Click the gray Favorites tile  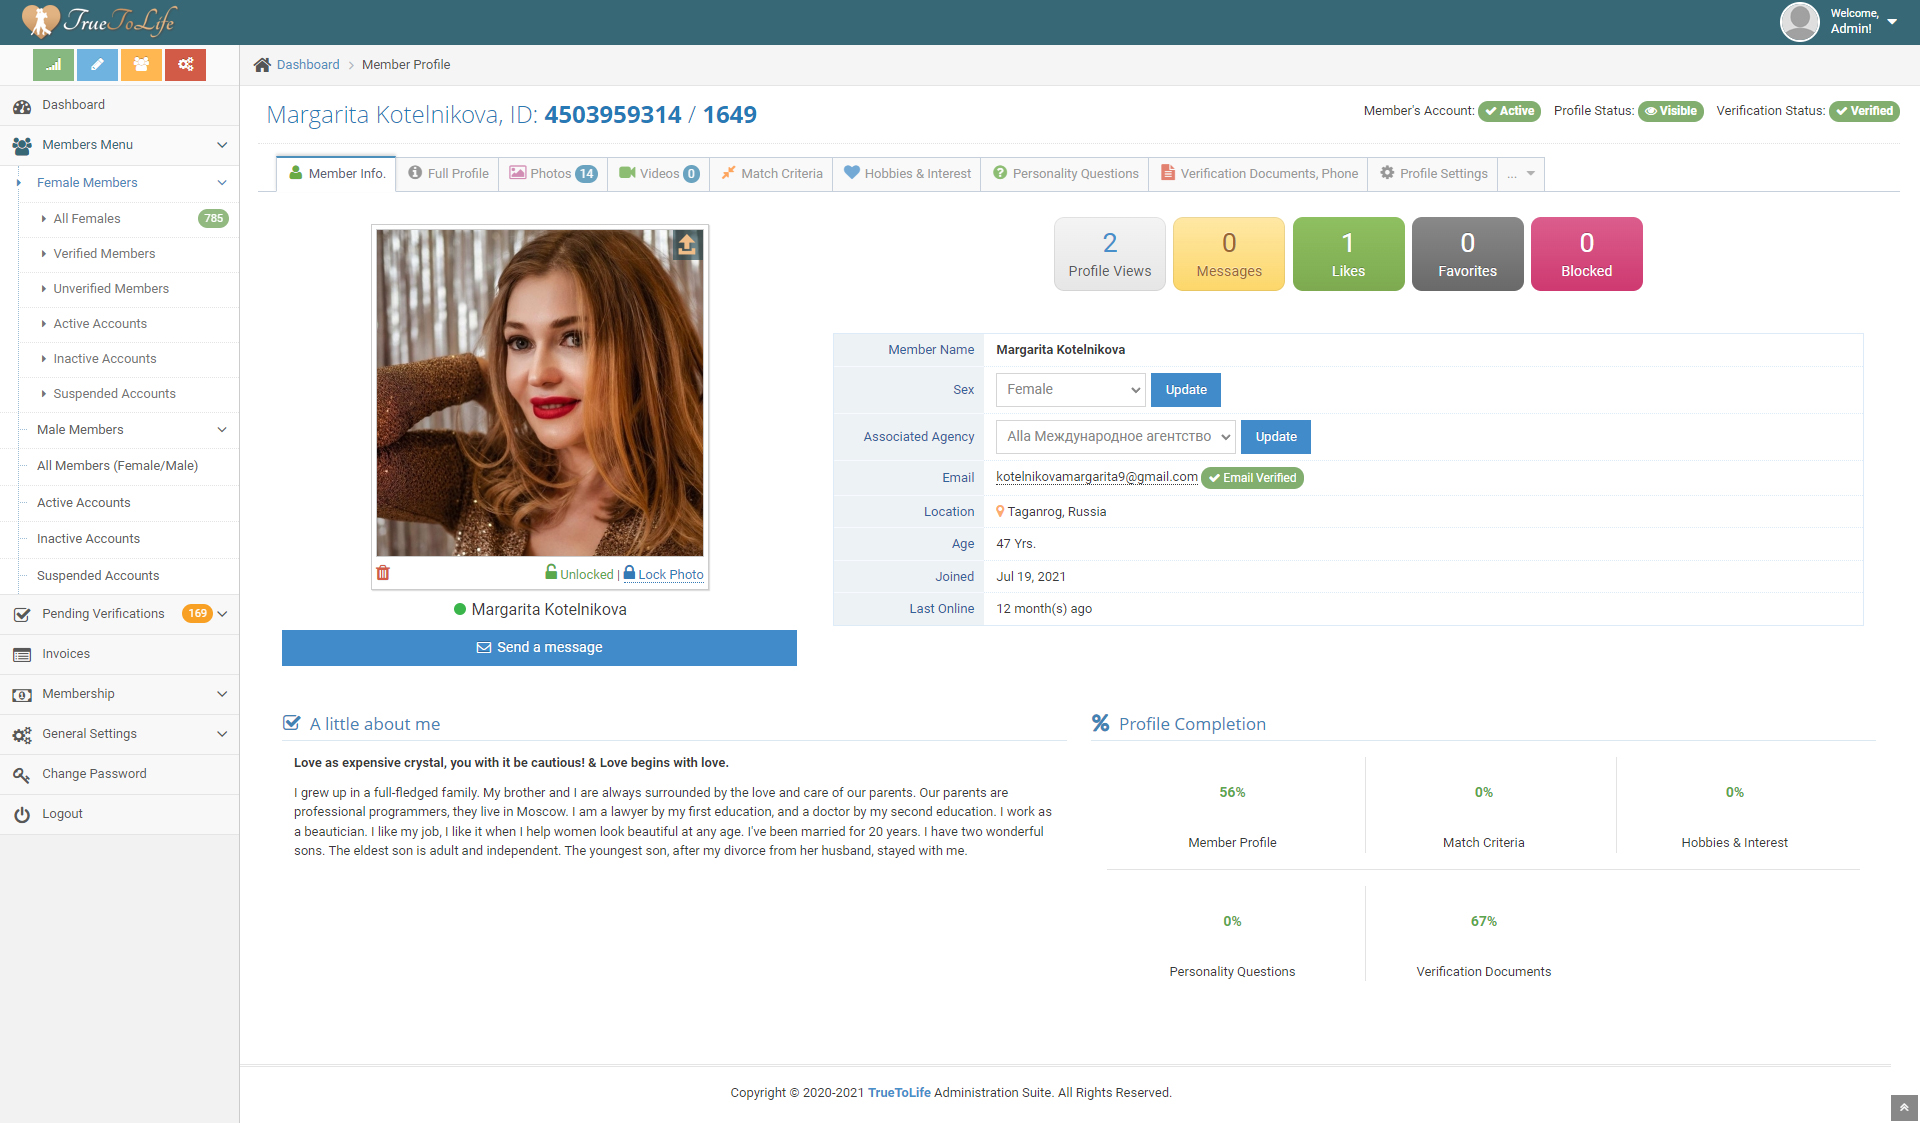click(x=1467, y=254)
